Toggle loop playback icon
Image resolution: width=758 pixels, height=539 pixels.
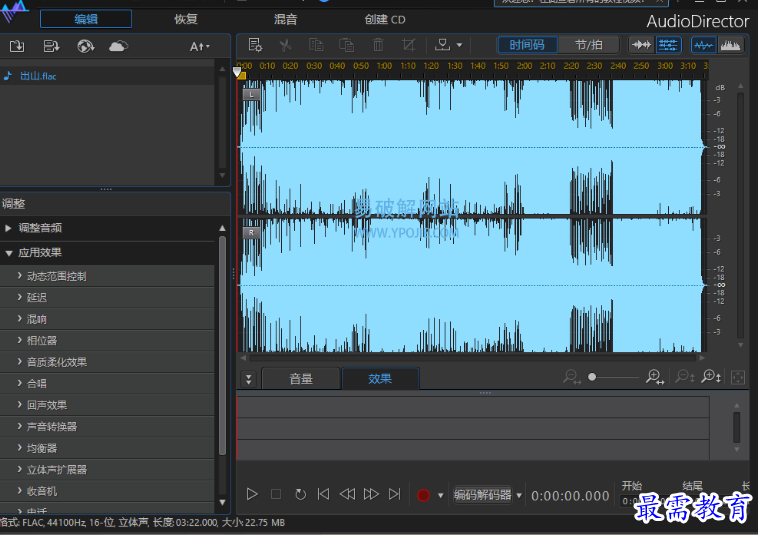tap(300, 494)
